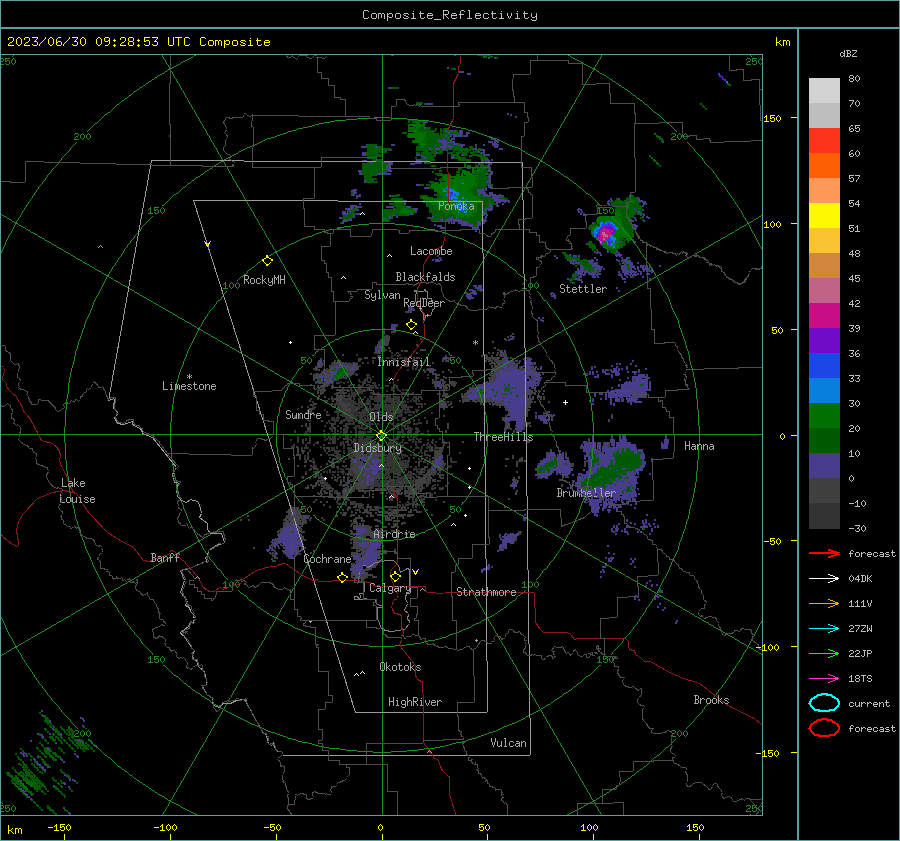
Task: Click the -150 tick on bottom axis
Action: tap(59, 827)
